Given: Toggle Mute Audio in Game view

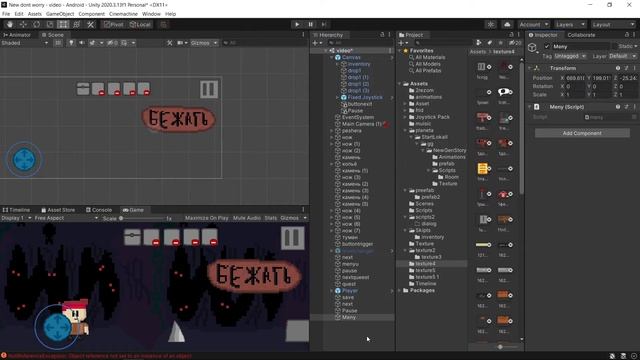Looking at the screenshot, I should [247, 218].
